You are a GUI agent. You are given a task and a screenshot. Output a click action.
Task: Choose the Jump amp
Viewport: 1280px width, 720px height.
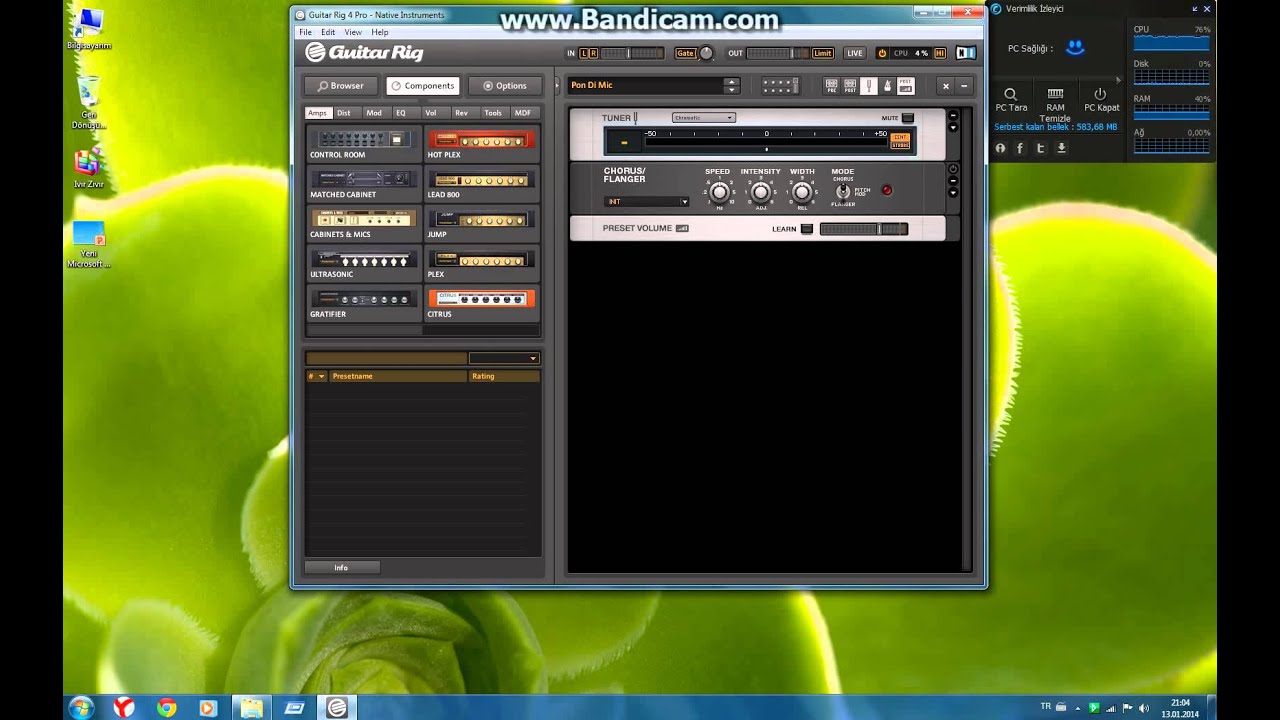pos(481,224)
